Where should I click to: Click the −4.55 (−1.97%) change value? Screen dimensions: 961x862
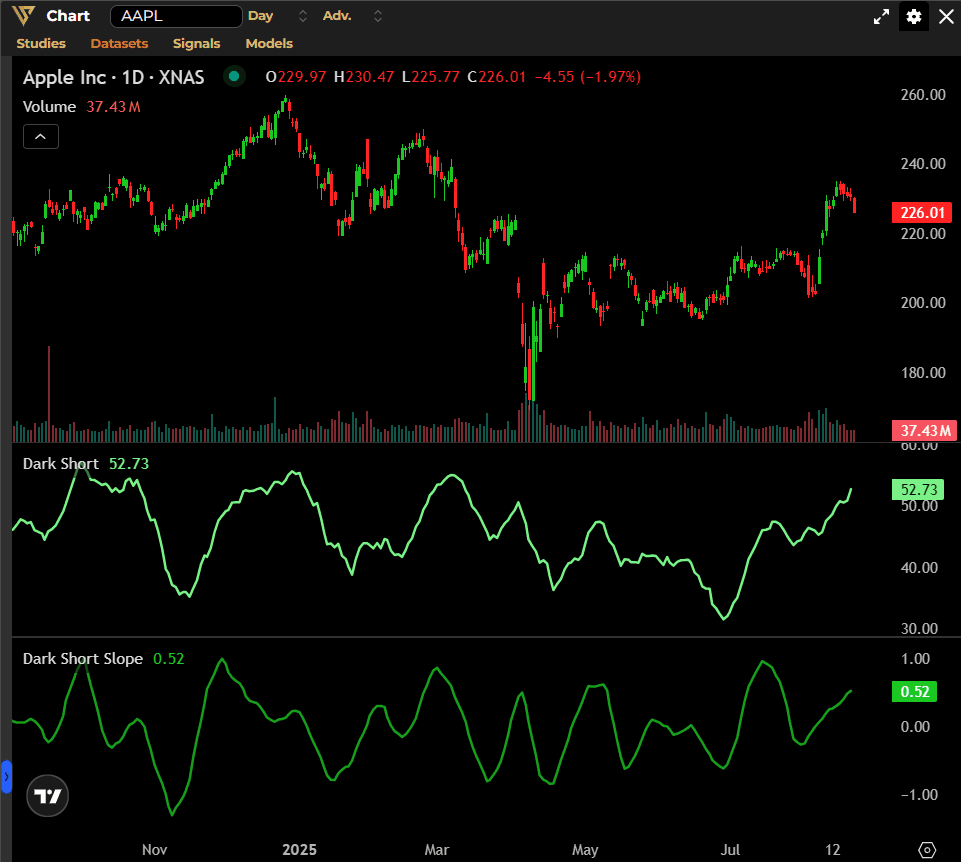588,77
